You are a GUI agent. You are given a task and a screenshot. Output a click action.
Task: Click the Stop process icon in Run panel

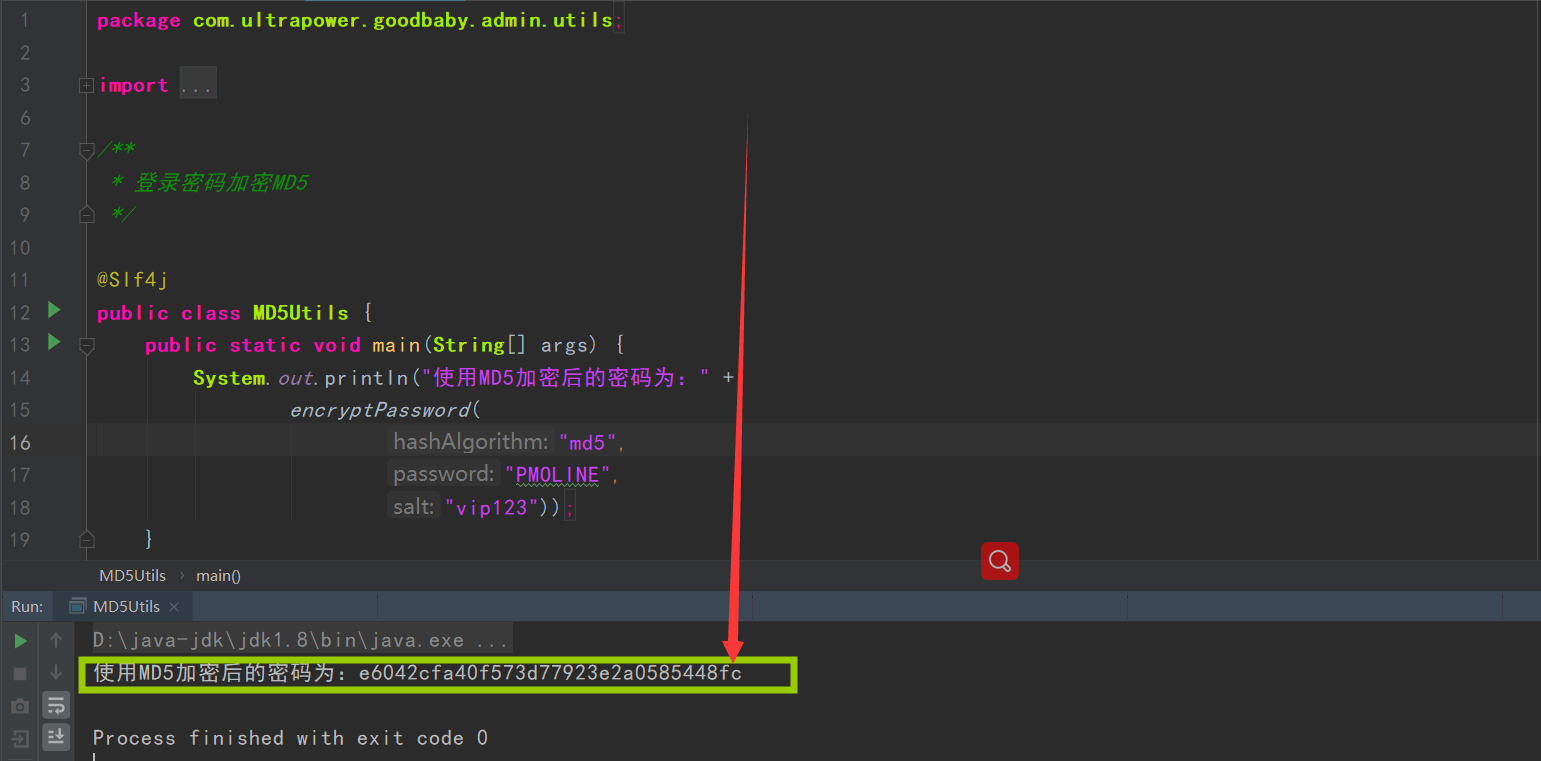pos(19,673)
